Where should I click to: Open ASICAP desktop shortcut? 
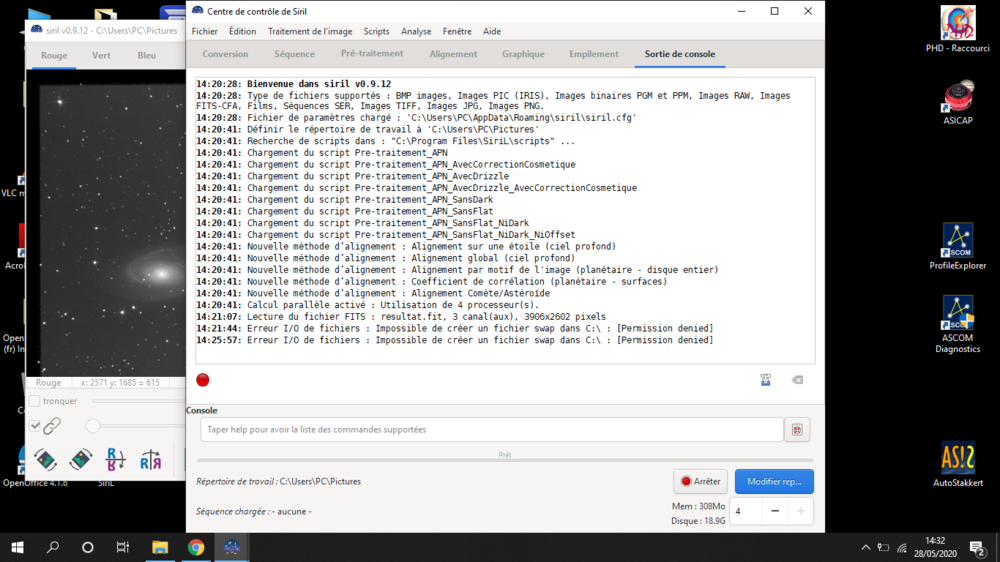[957, 102]
